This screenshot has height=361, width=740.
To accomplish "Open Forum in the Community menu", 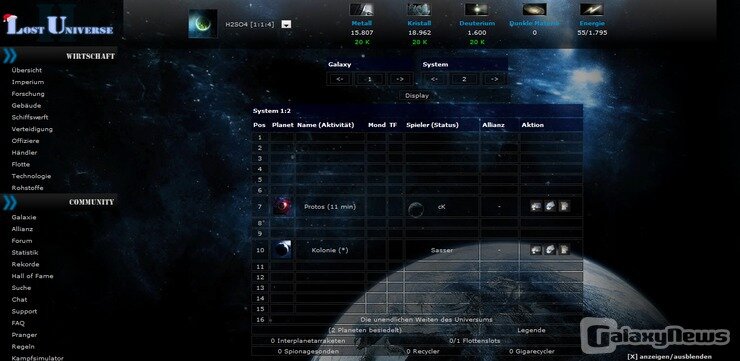I will click(x=22, y=241).
